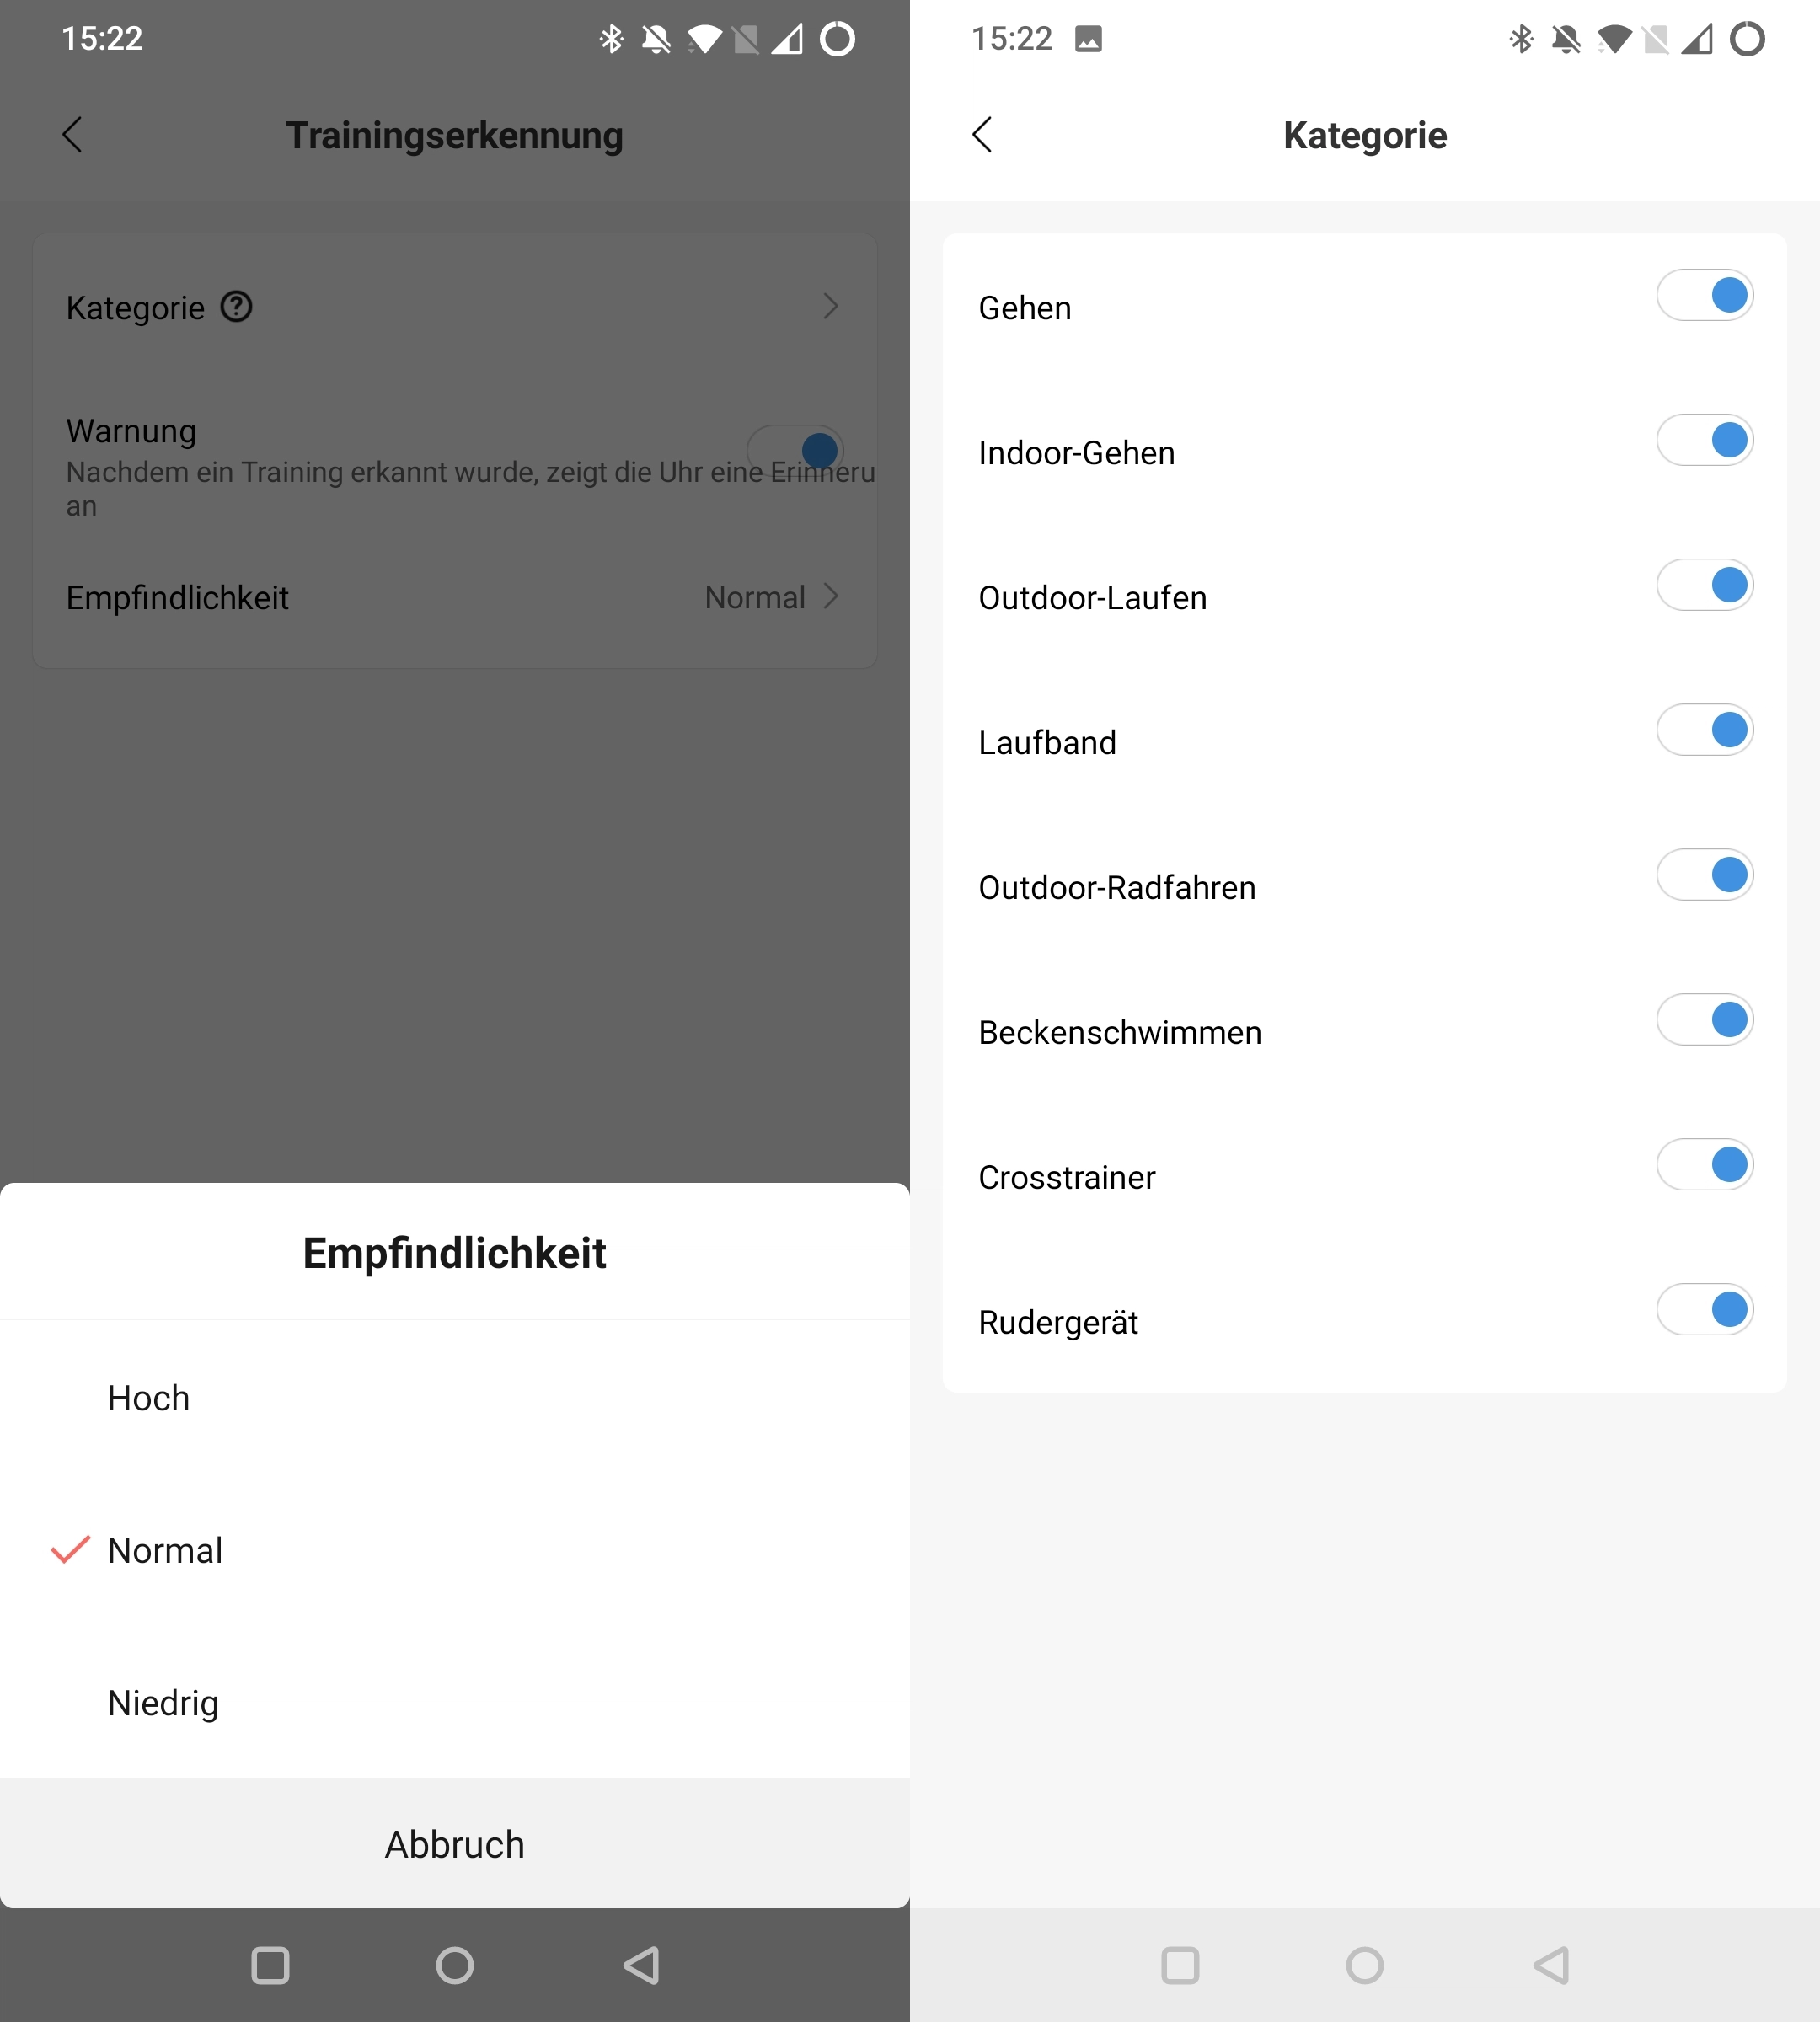Tap the recent apps square on the right screen
This screenshot has width=1820, height=2022.
coord(1180,1965)
